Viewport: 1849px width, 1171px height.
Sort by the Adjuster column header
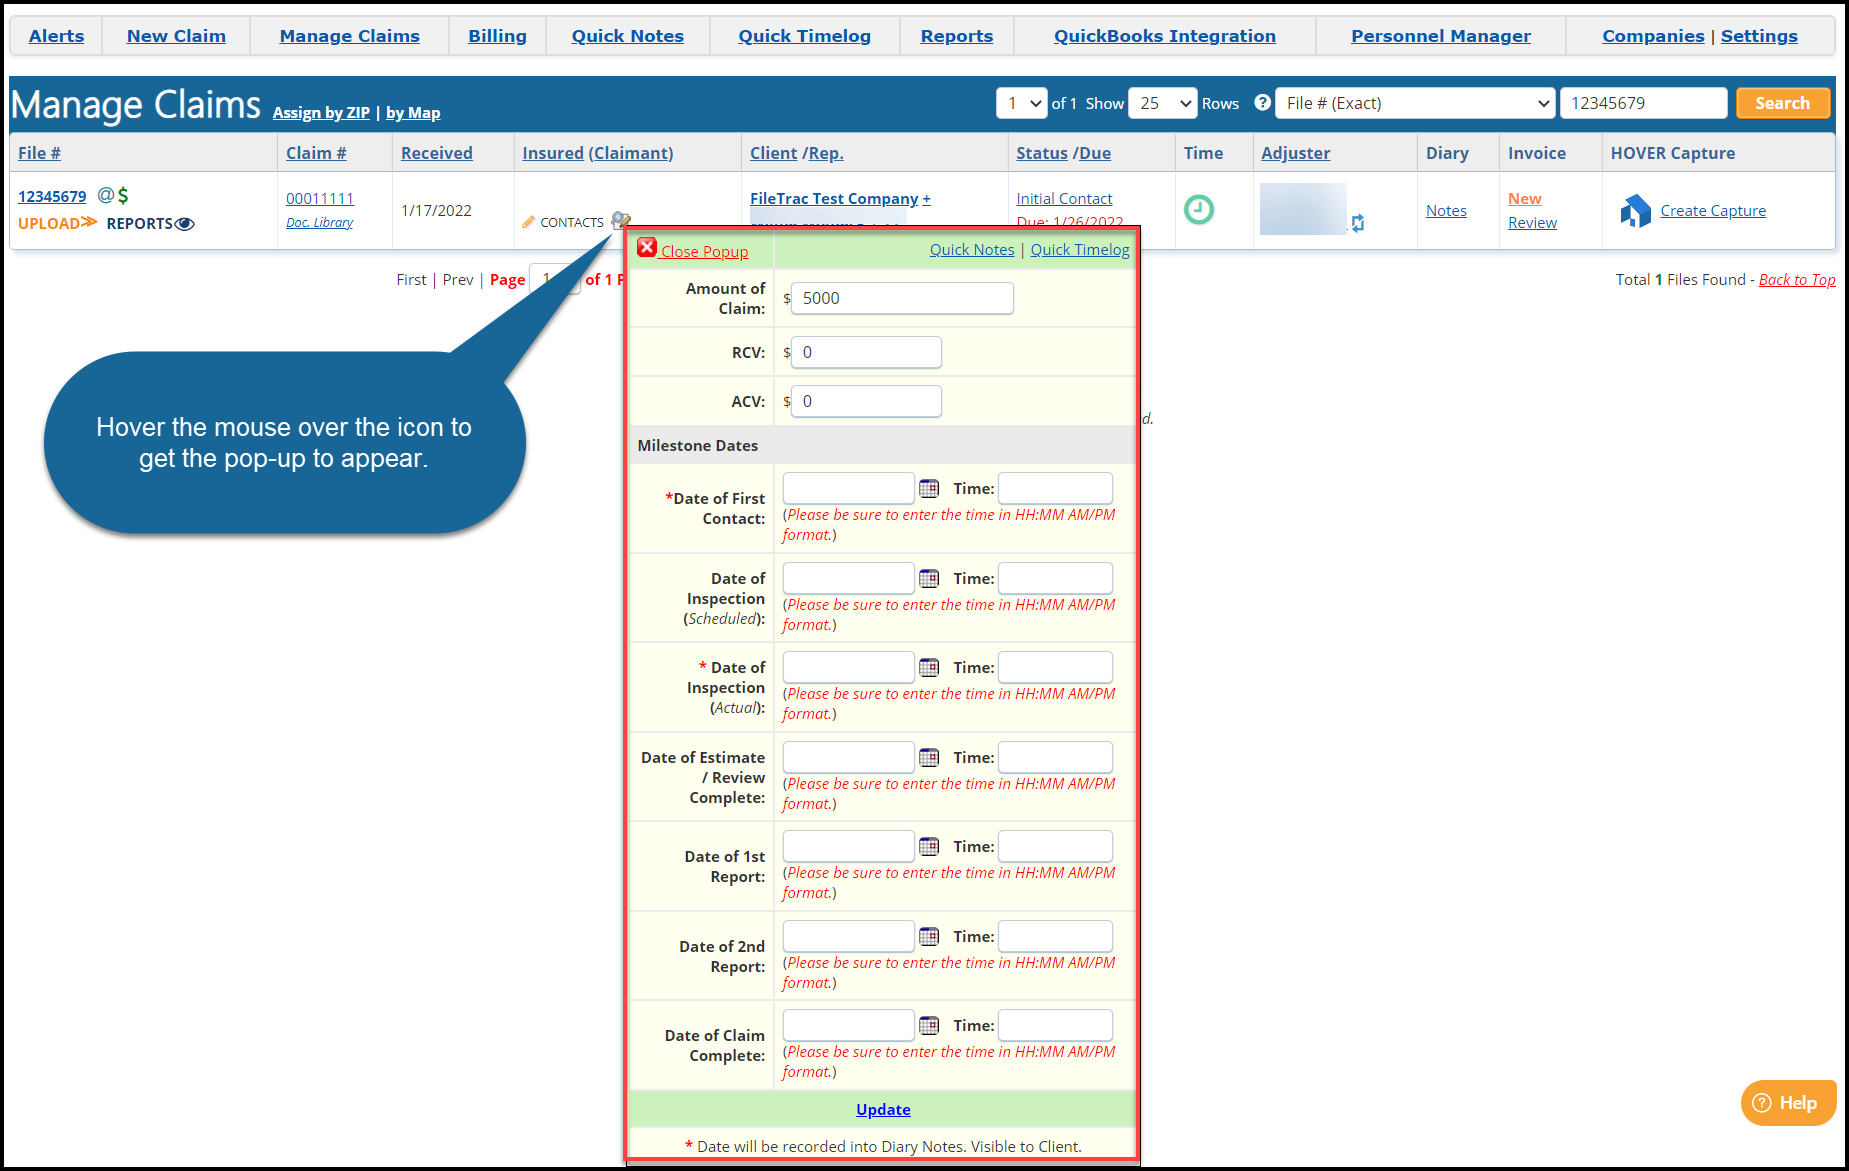point(1295,153)
